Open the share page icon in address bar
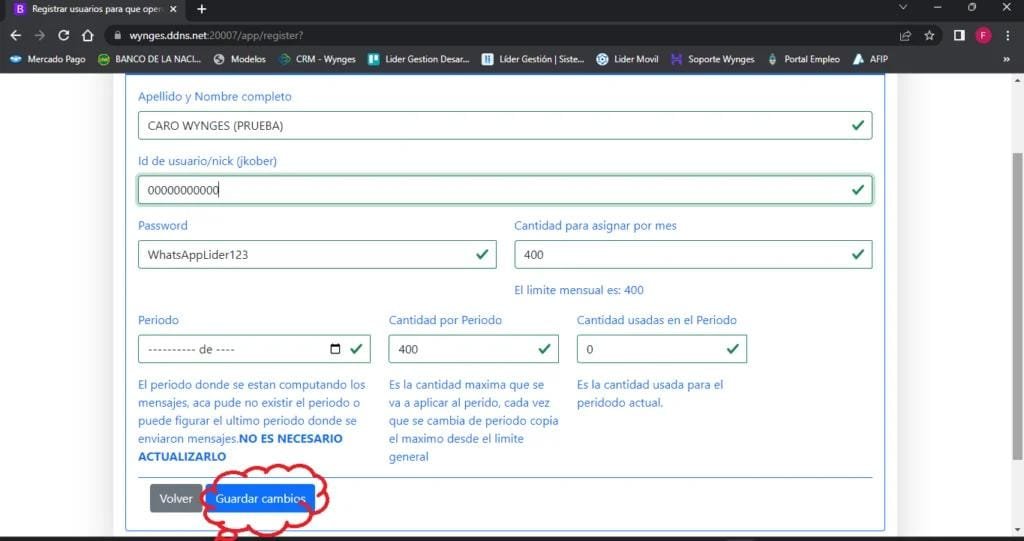 click(905, 35)
